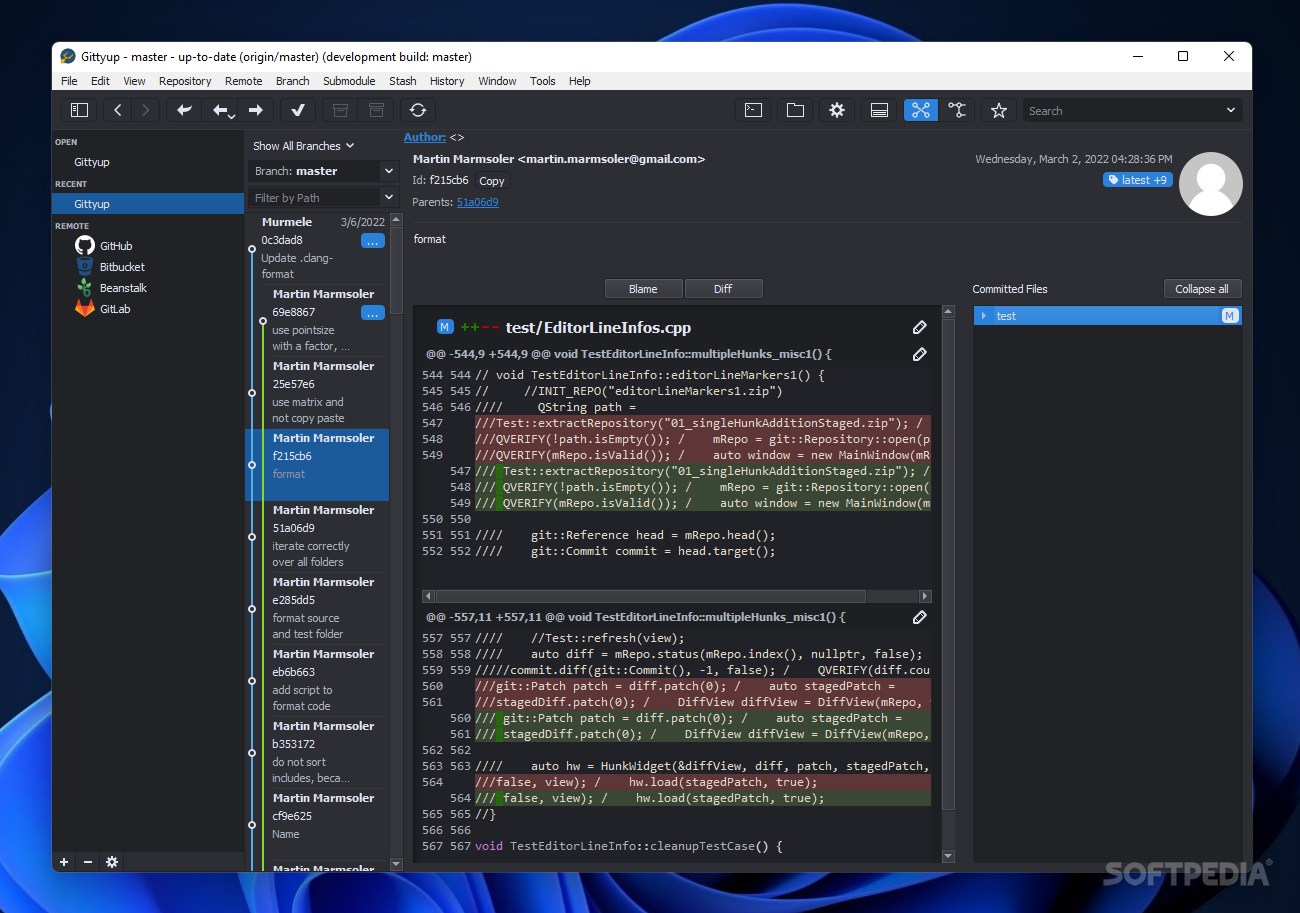This screenshot has height=913, width=1300.
Task: Open the Show All Branches dropdown
Action: 304,146
